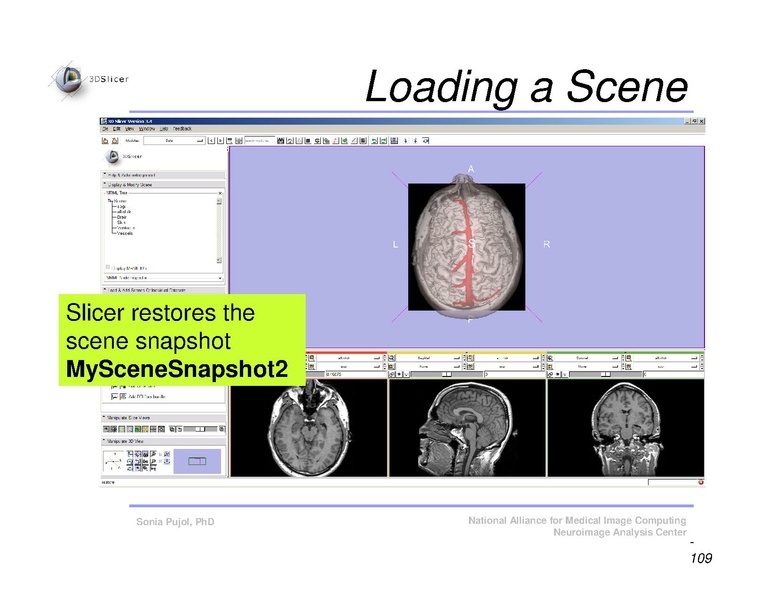Screen dimensions: 776x600
Task: Adjust the slice fade slider in Manipulate Slice Views
Action: tap(200, 429)
